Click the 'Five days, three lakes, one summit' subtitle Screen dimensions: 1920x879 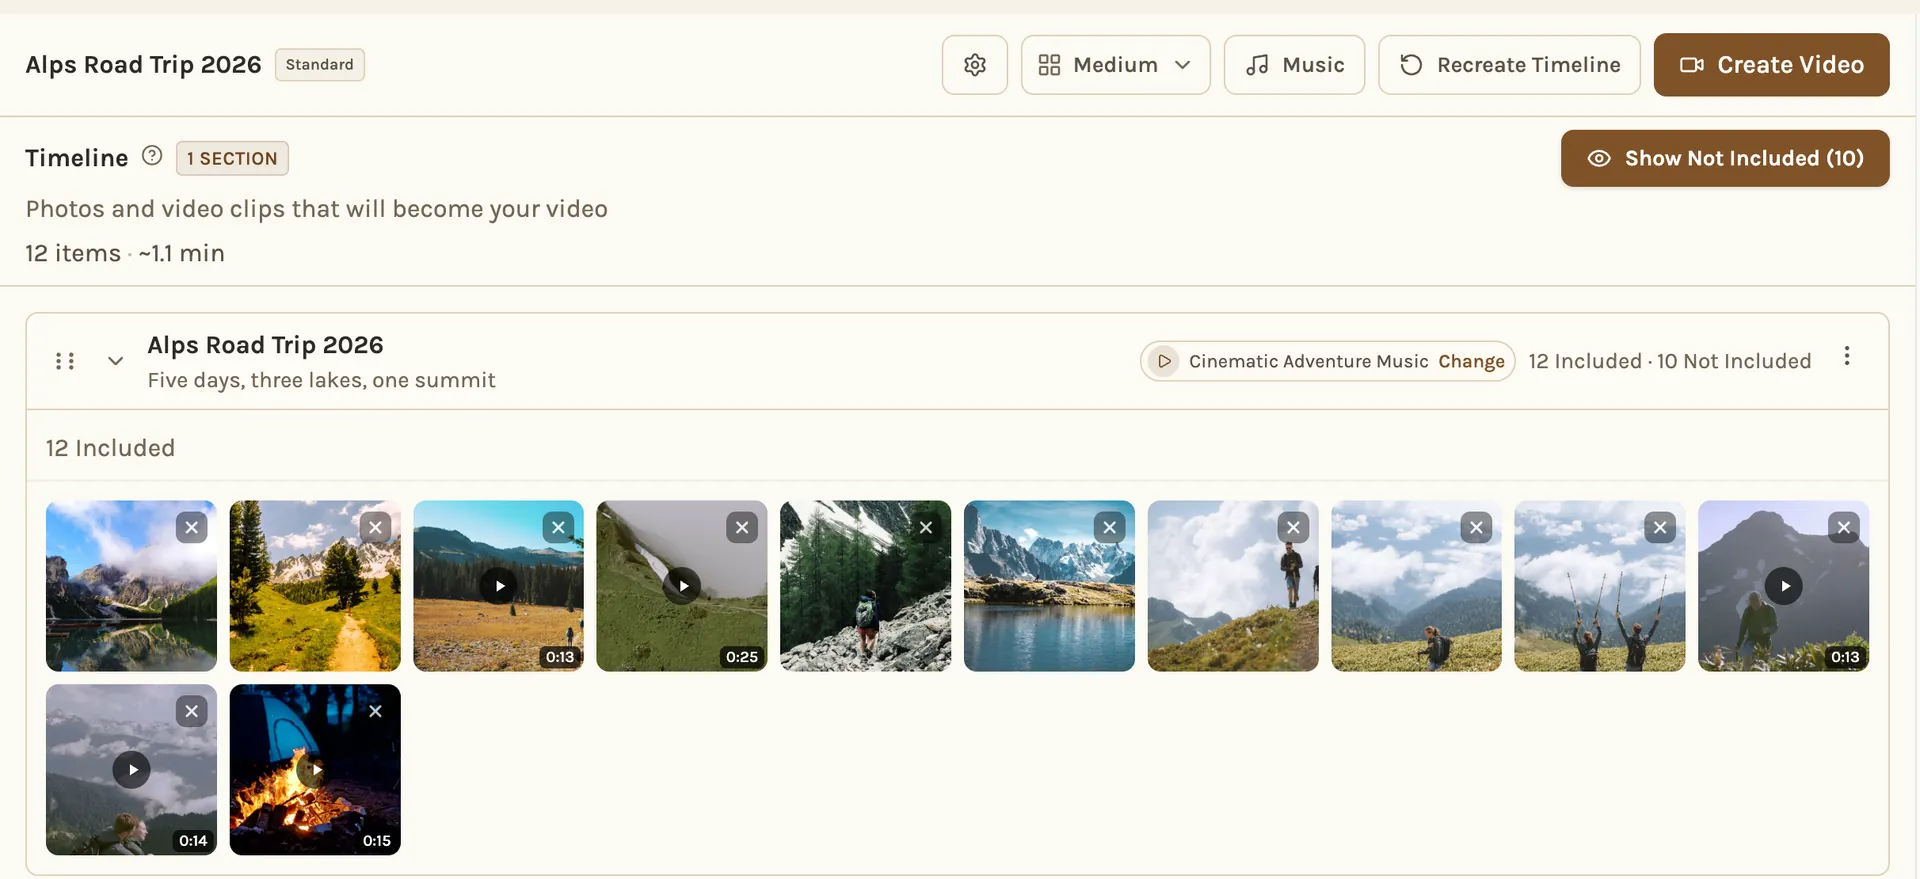click(321, 381)
